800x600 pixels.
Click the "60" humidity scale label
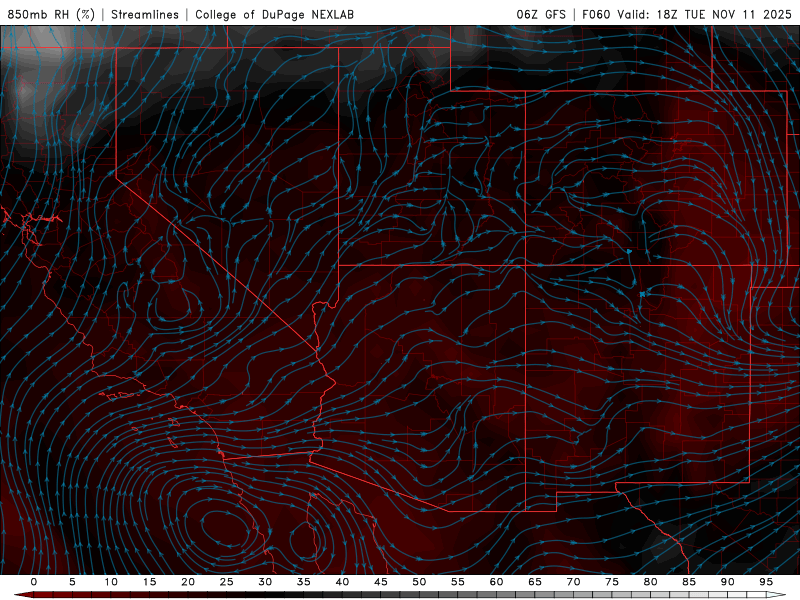(x=496, y=582)
